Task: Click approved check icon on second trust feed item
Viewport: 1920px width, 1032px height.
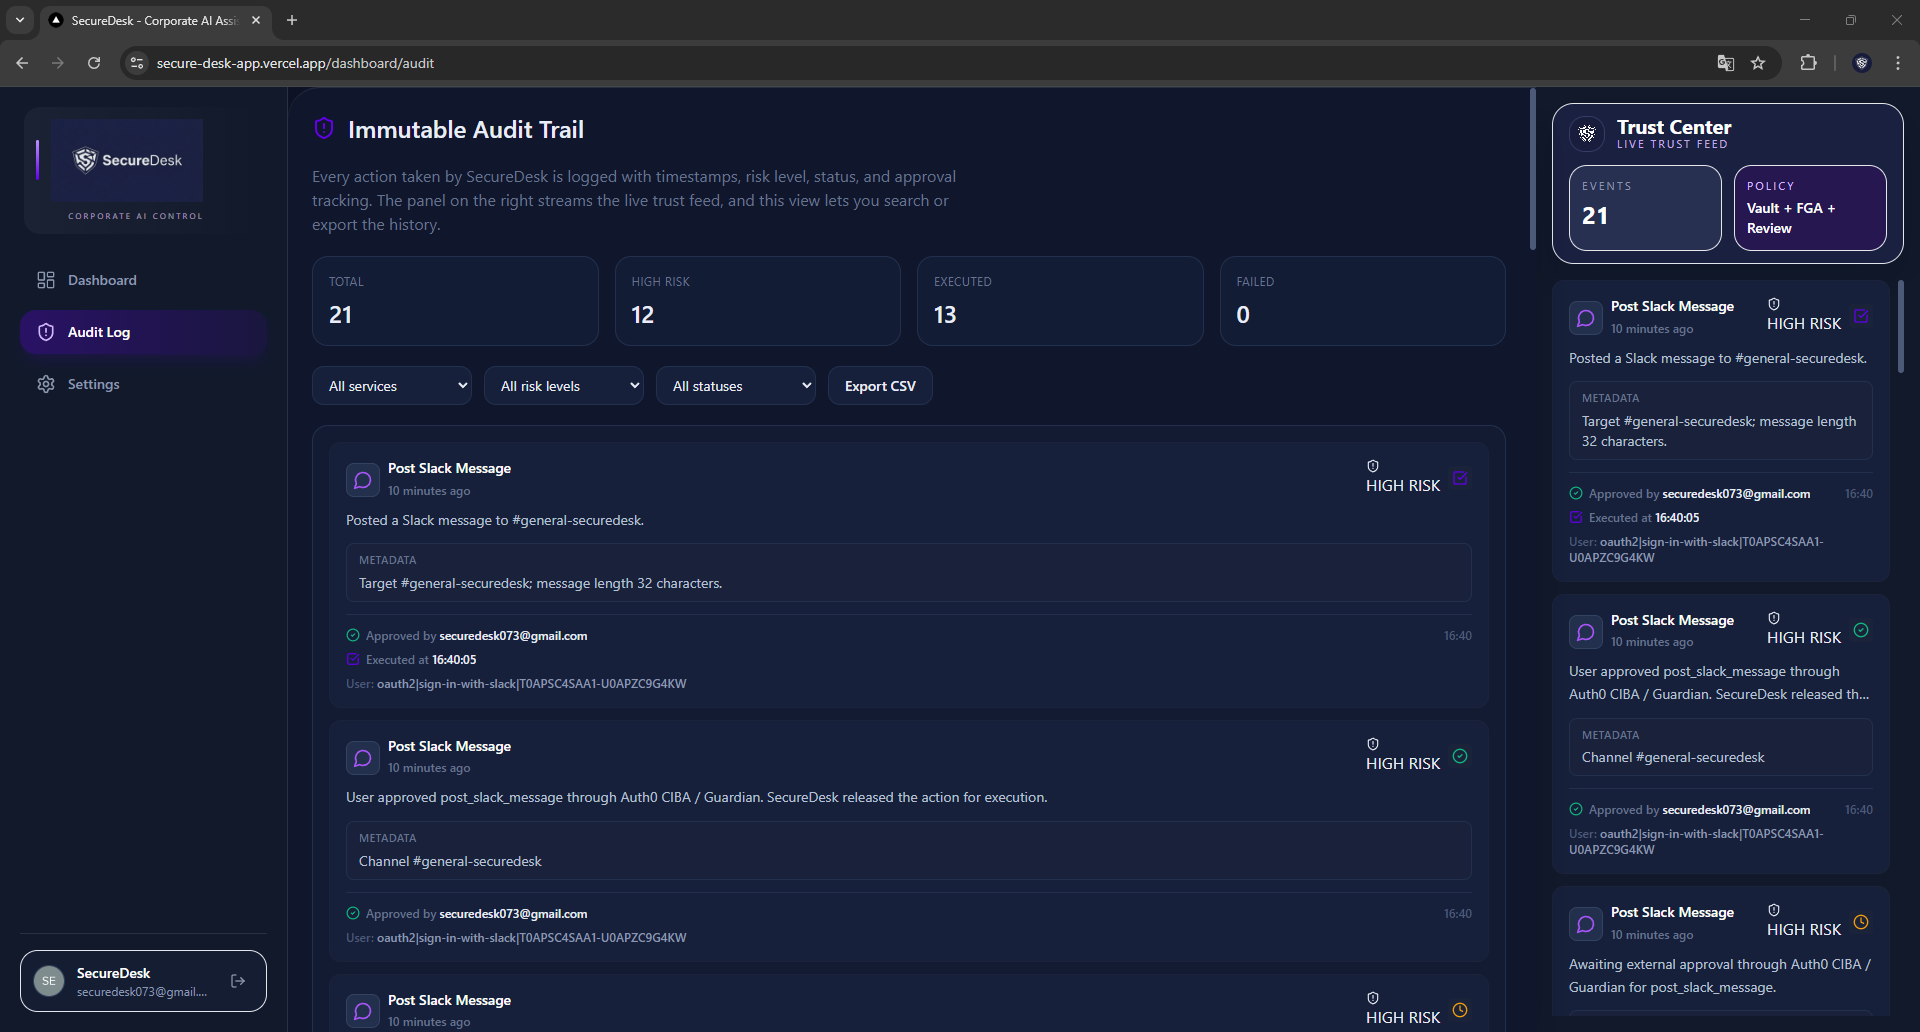Action: (1861, 630)
